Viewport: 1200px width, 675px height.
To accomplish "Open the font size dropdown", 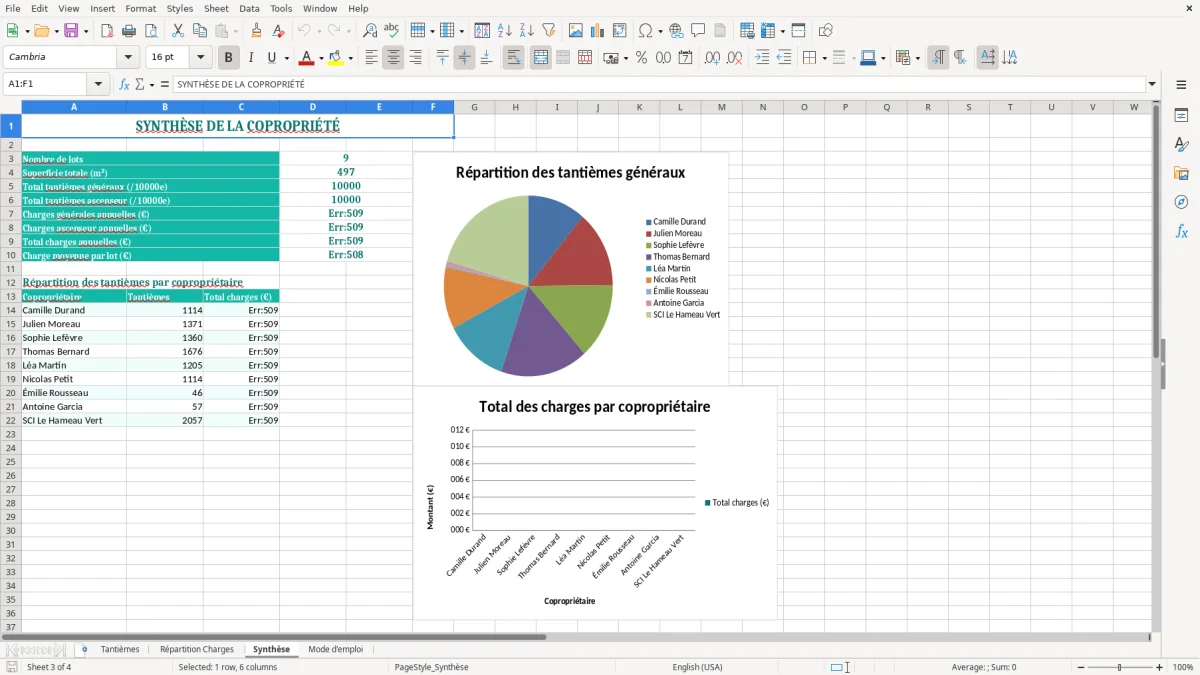I will point(201,58).
